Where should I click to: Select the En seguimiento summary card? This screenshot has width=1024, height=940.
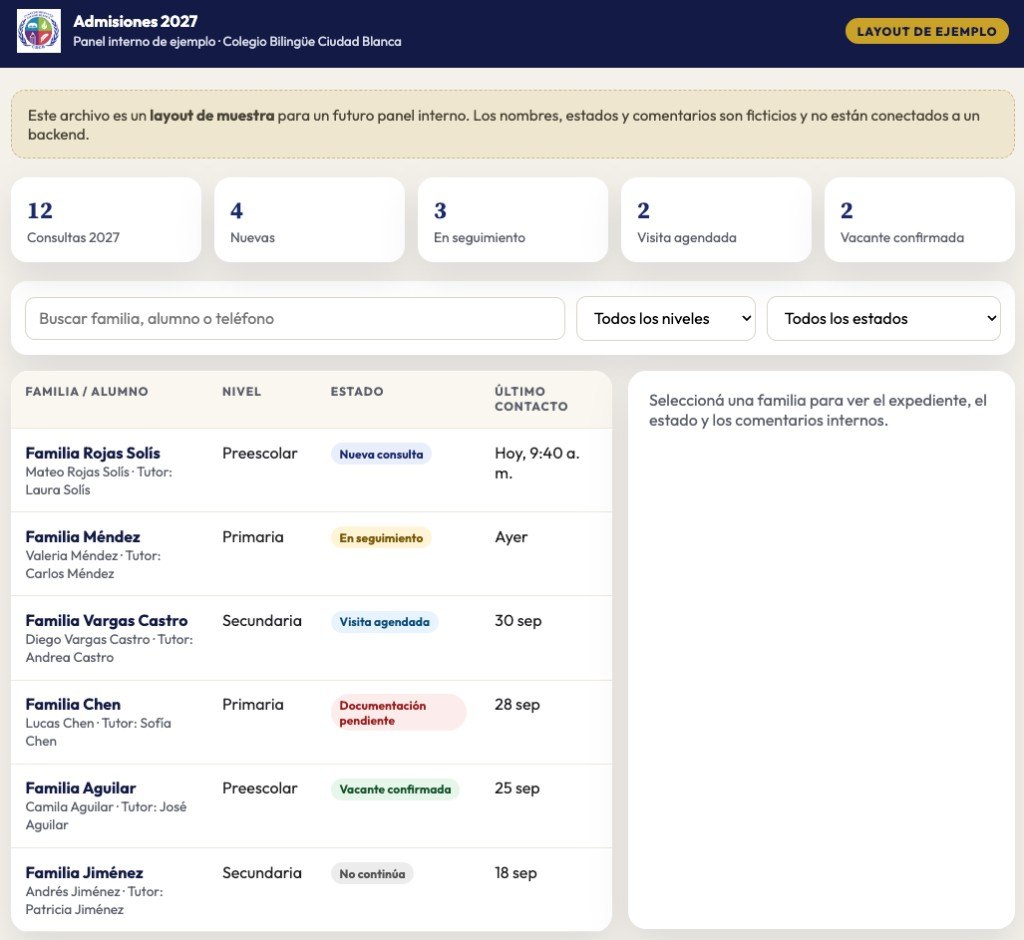[x=513, y=219]
